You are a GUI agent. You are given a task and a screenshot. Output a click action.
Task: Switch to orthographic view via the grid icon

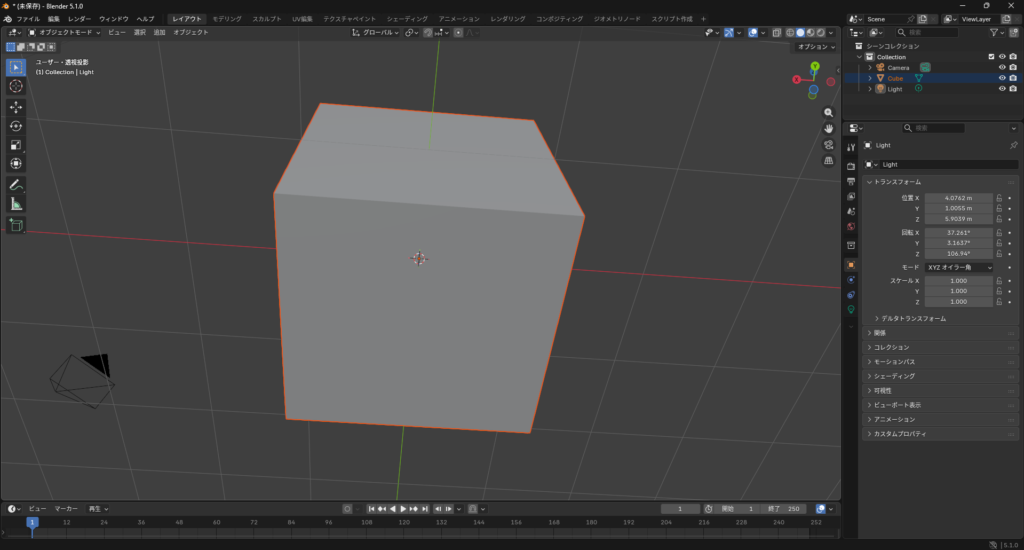pyautogui.click(x=829, y=161)
